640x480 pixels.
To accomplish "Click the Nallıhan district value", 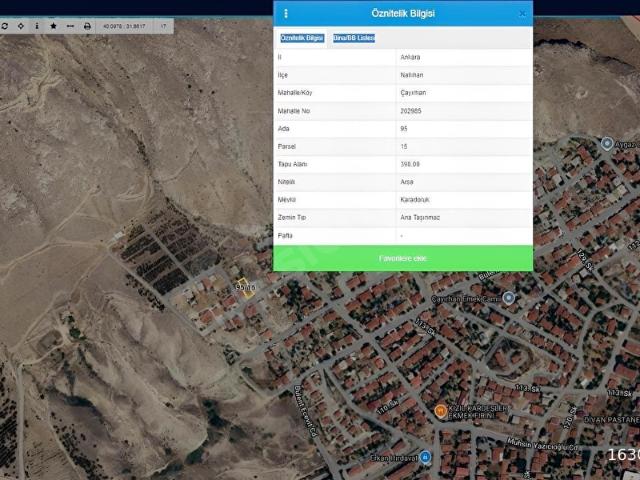I will pos(412,75).
